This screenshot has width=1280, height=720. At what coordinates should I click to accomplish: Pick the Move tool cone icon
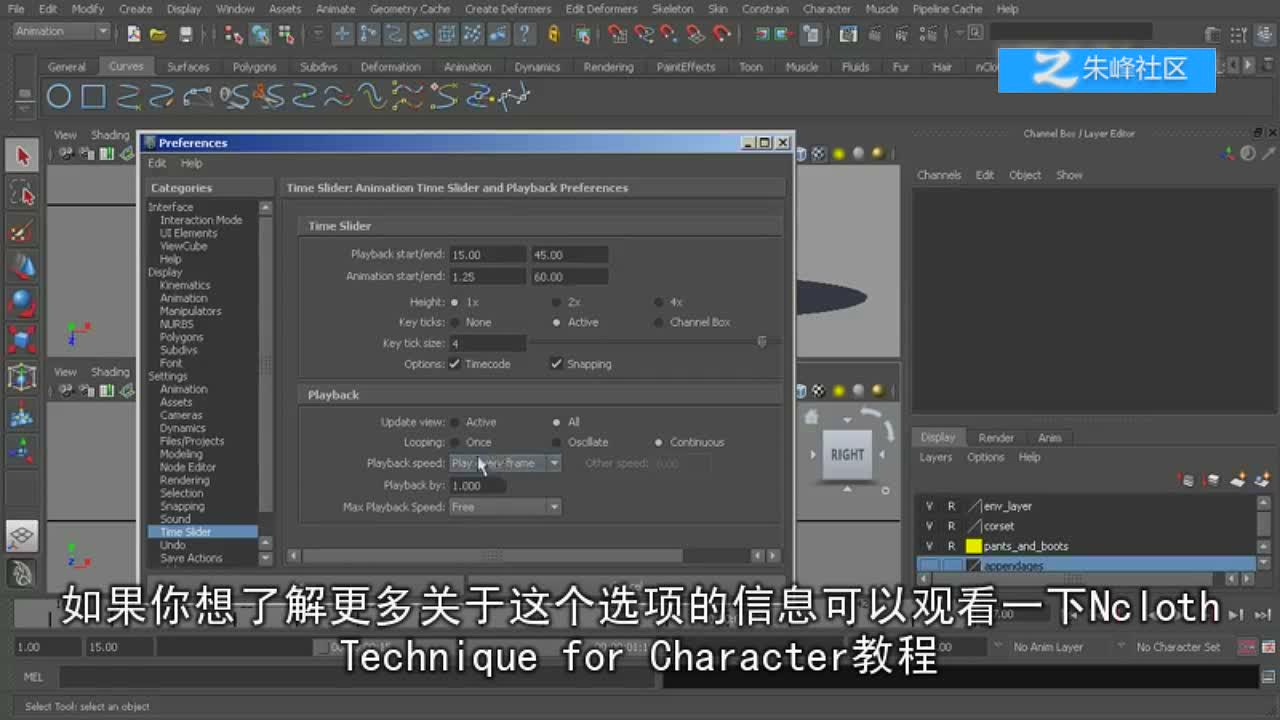22,267
